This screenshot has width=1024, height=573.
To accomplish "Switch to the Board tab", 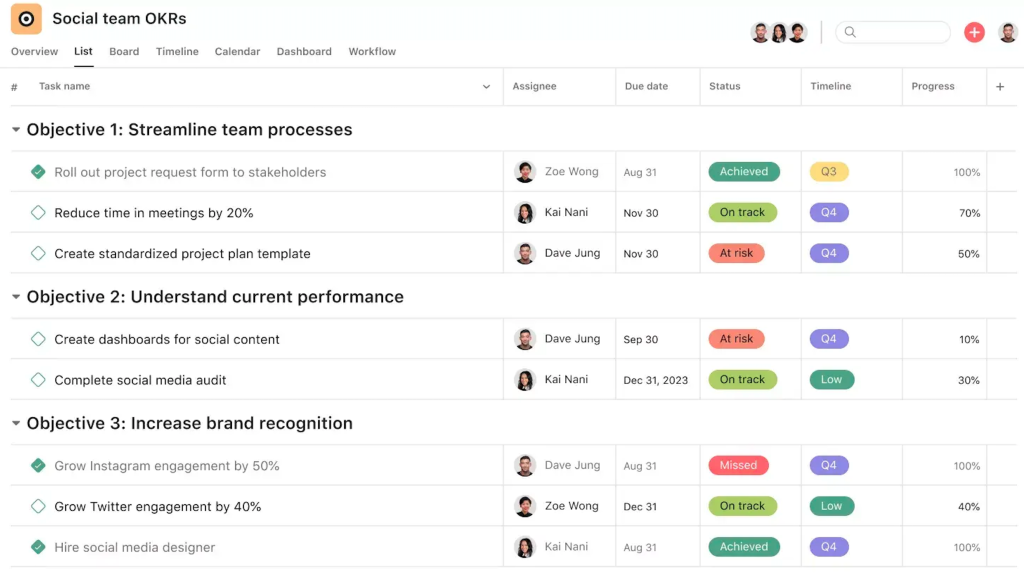I will 124,52.
